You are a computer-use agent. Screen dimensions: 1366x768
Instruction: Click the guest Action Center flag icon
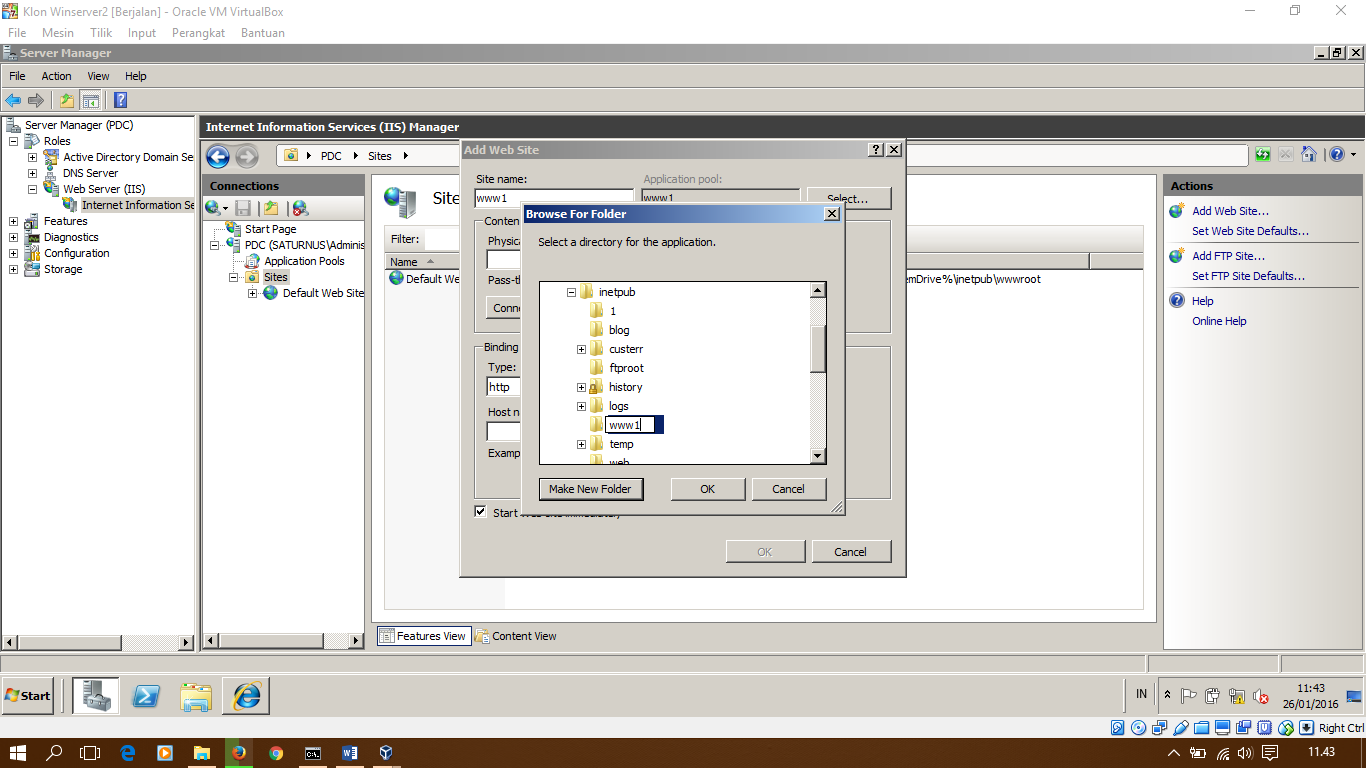[x=1189, y=696]
